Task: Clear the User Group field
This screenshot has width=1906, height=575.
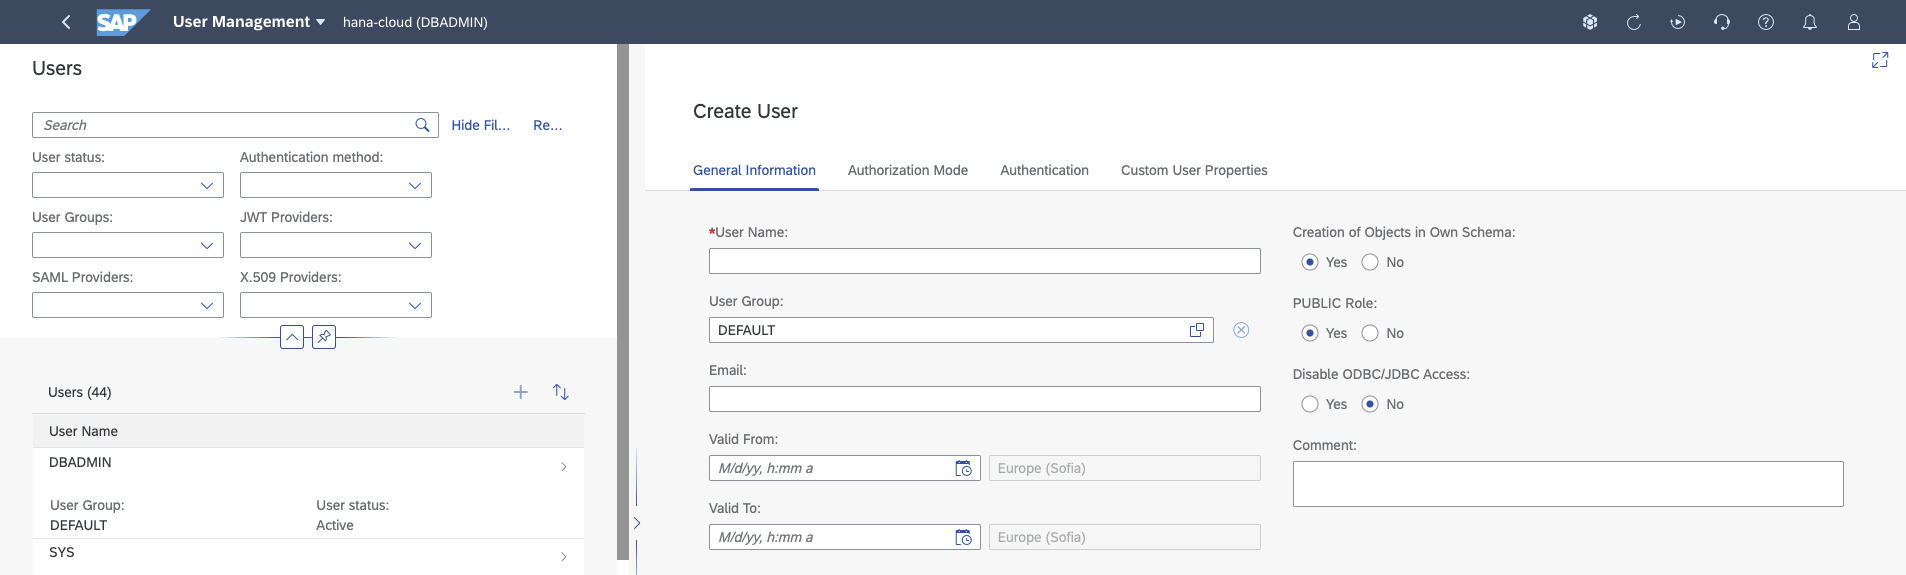Action: pyautogui.click(x=1241, y=330)
